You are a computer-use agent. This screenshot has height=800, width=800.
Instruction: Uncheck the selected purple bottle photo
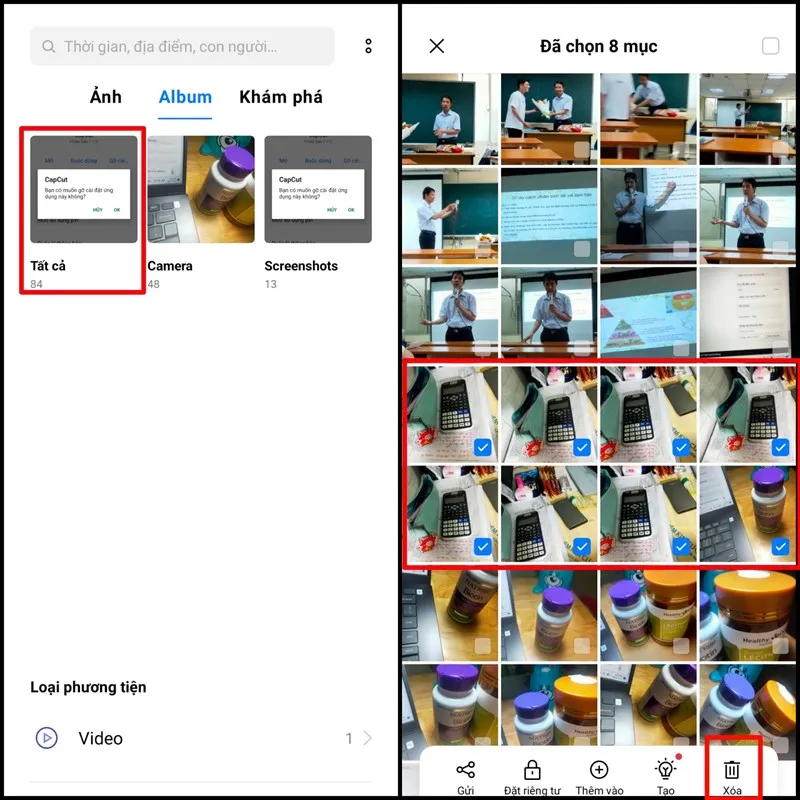coord(781,547)
